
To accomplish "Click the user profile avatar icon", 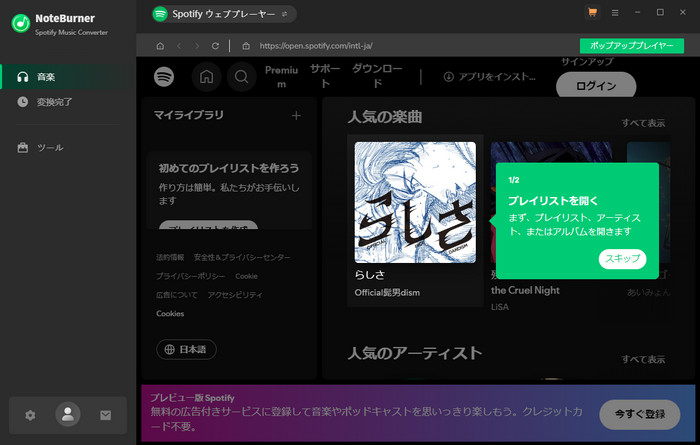I will [68, 414].
